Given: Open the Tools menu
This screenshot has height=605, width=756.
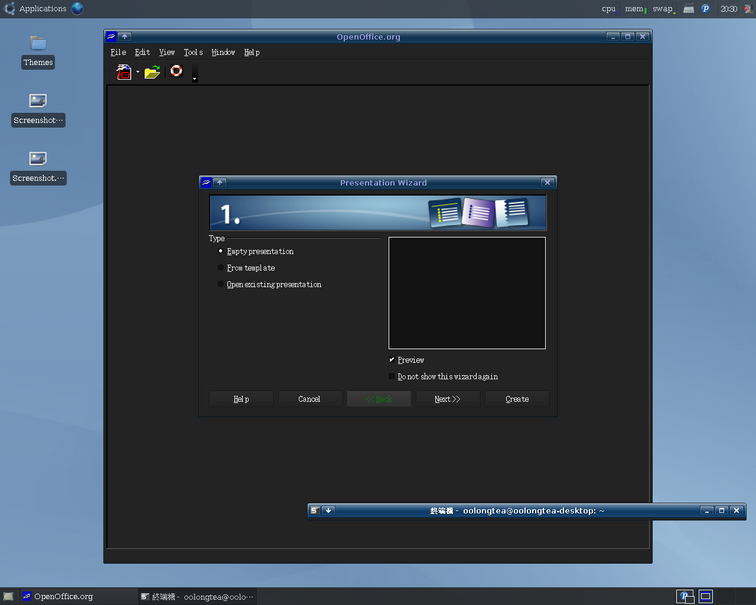Looking at the screenshot, I should (193, 52).
